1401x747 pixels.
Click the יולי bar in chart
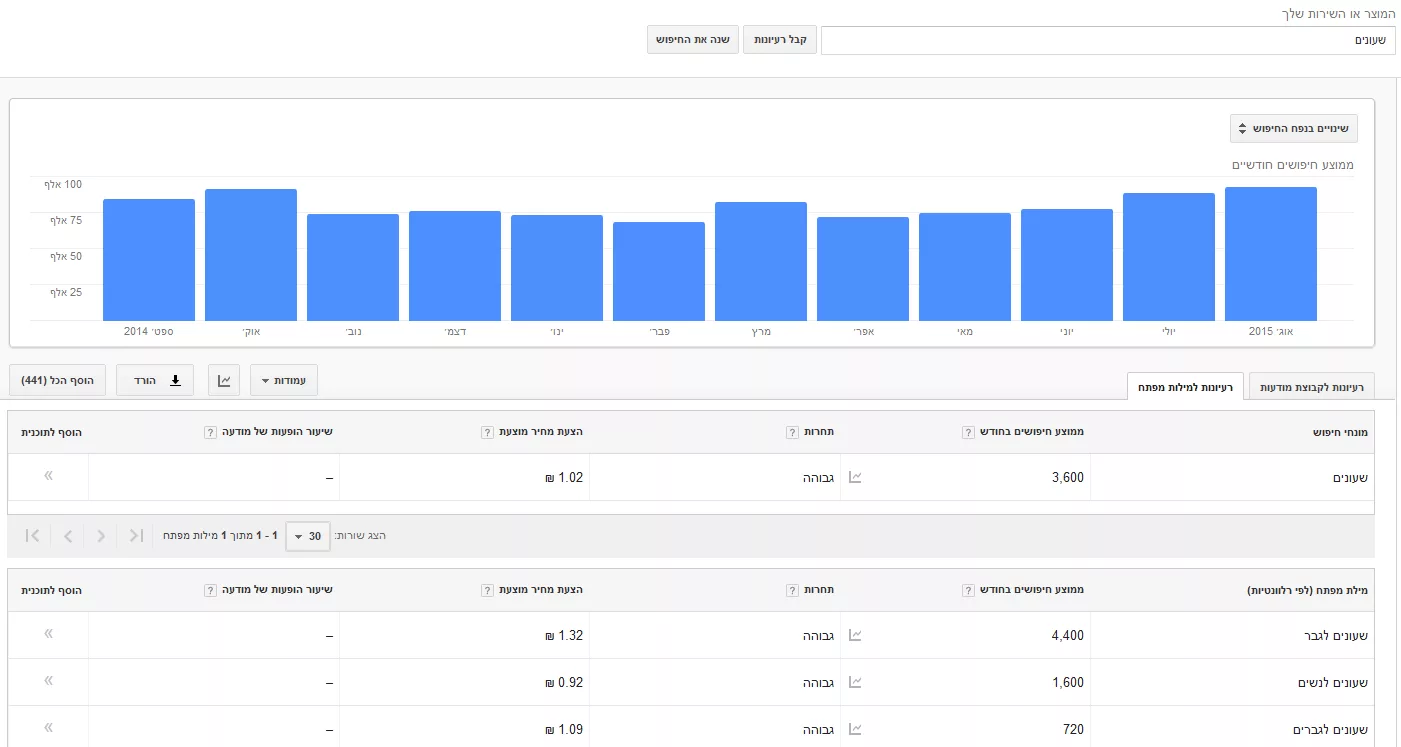click(1169, 257)
